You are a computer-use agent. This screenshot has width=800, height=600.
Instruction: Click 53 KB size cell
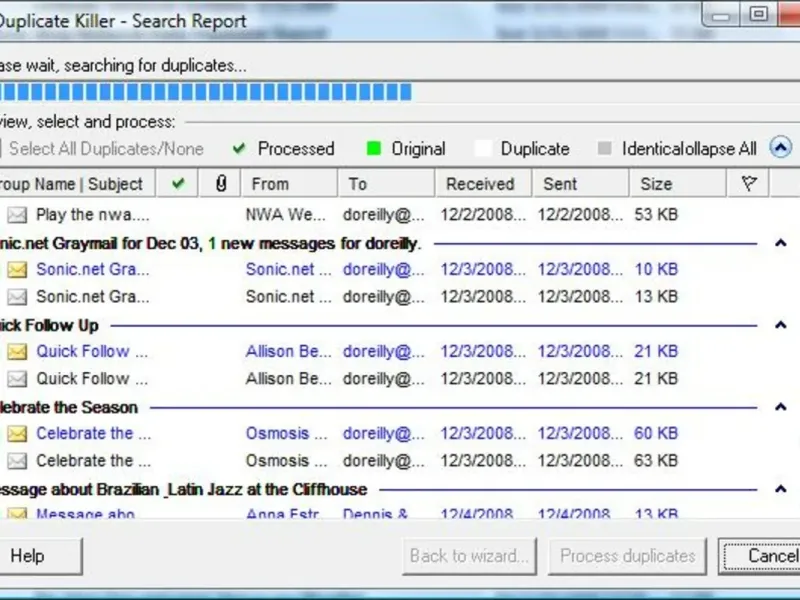(656, 215)
